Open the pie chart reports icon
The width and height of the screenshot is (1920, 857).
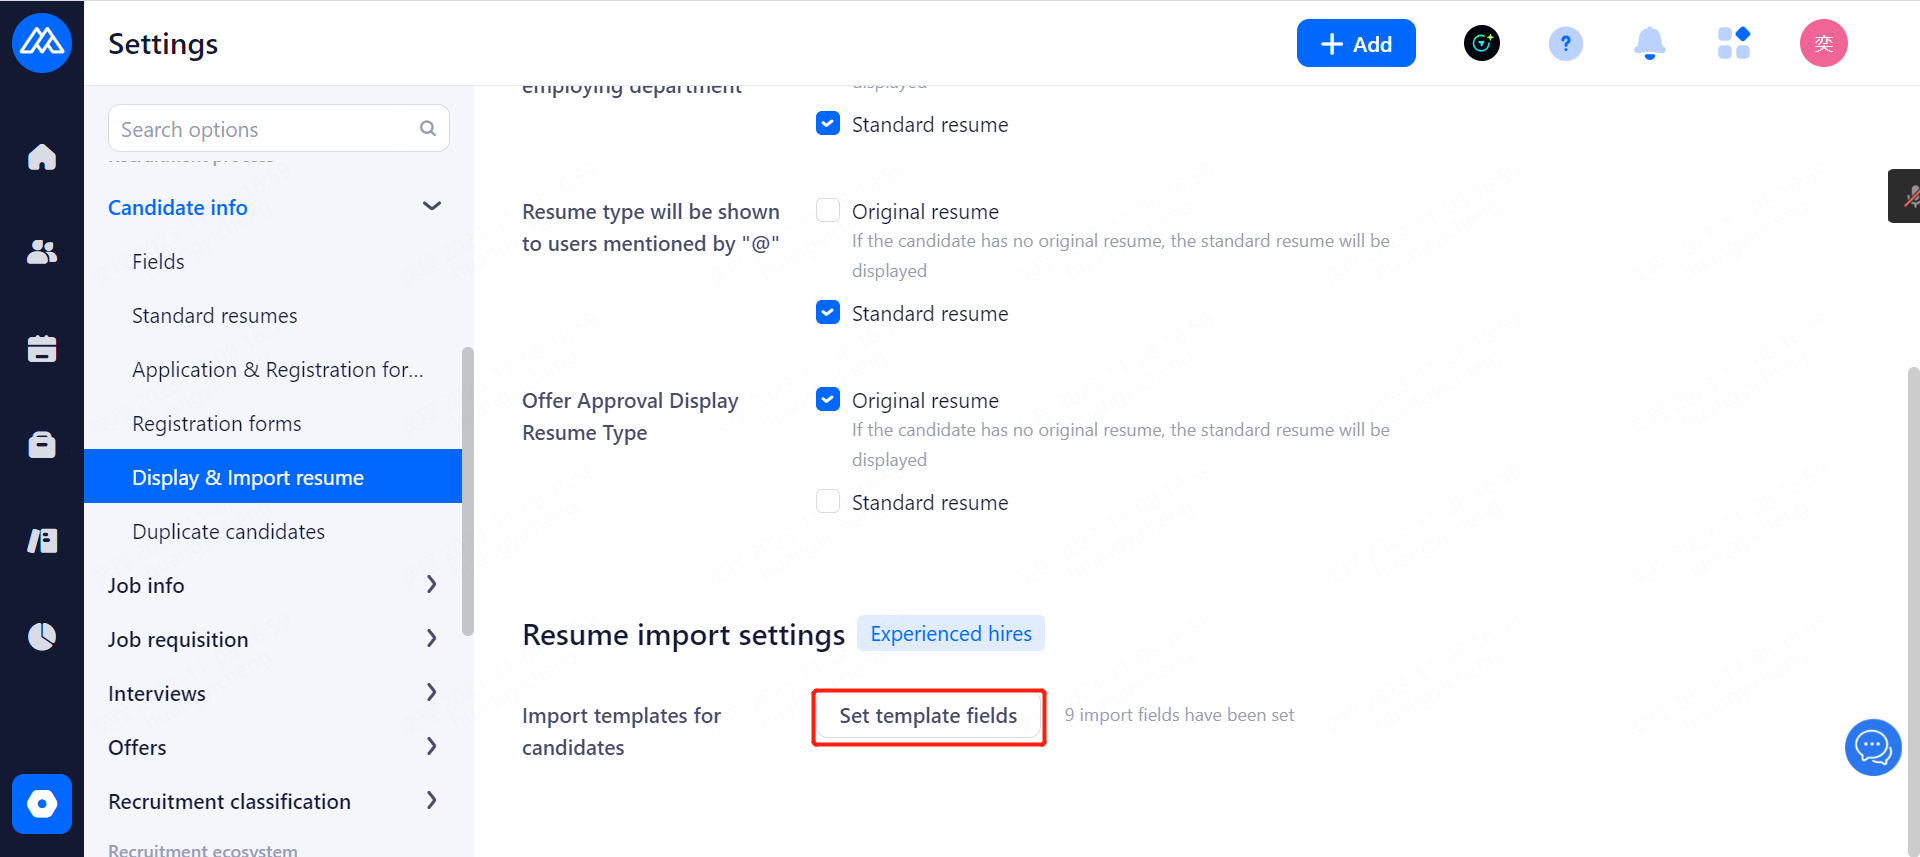42,636
